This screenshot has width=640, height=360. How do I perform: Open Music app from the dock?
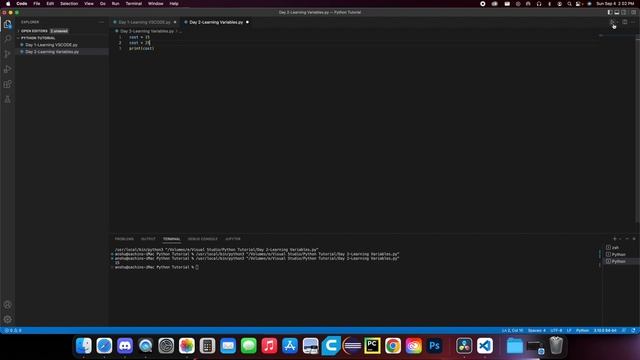(x=269, y=346)
